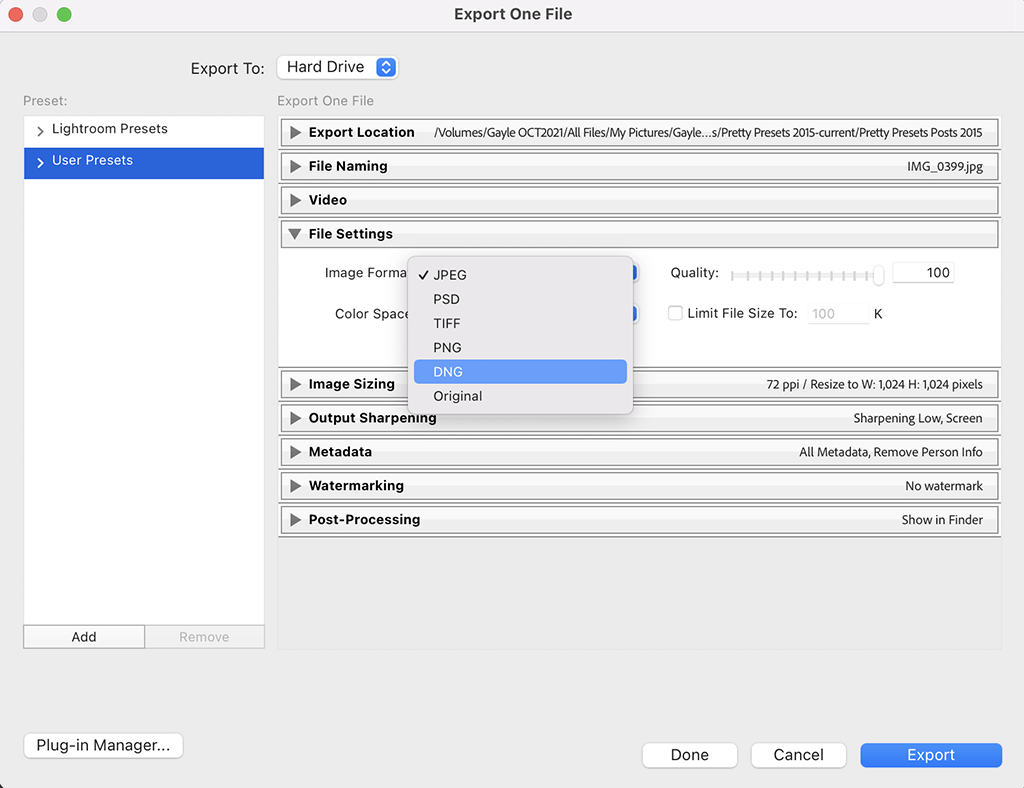
Task: Click the file size K input field
Action: [x=837, y=313]
